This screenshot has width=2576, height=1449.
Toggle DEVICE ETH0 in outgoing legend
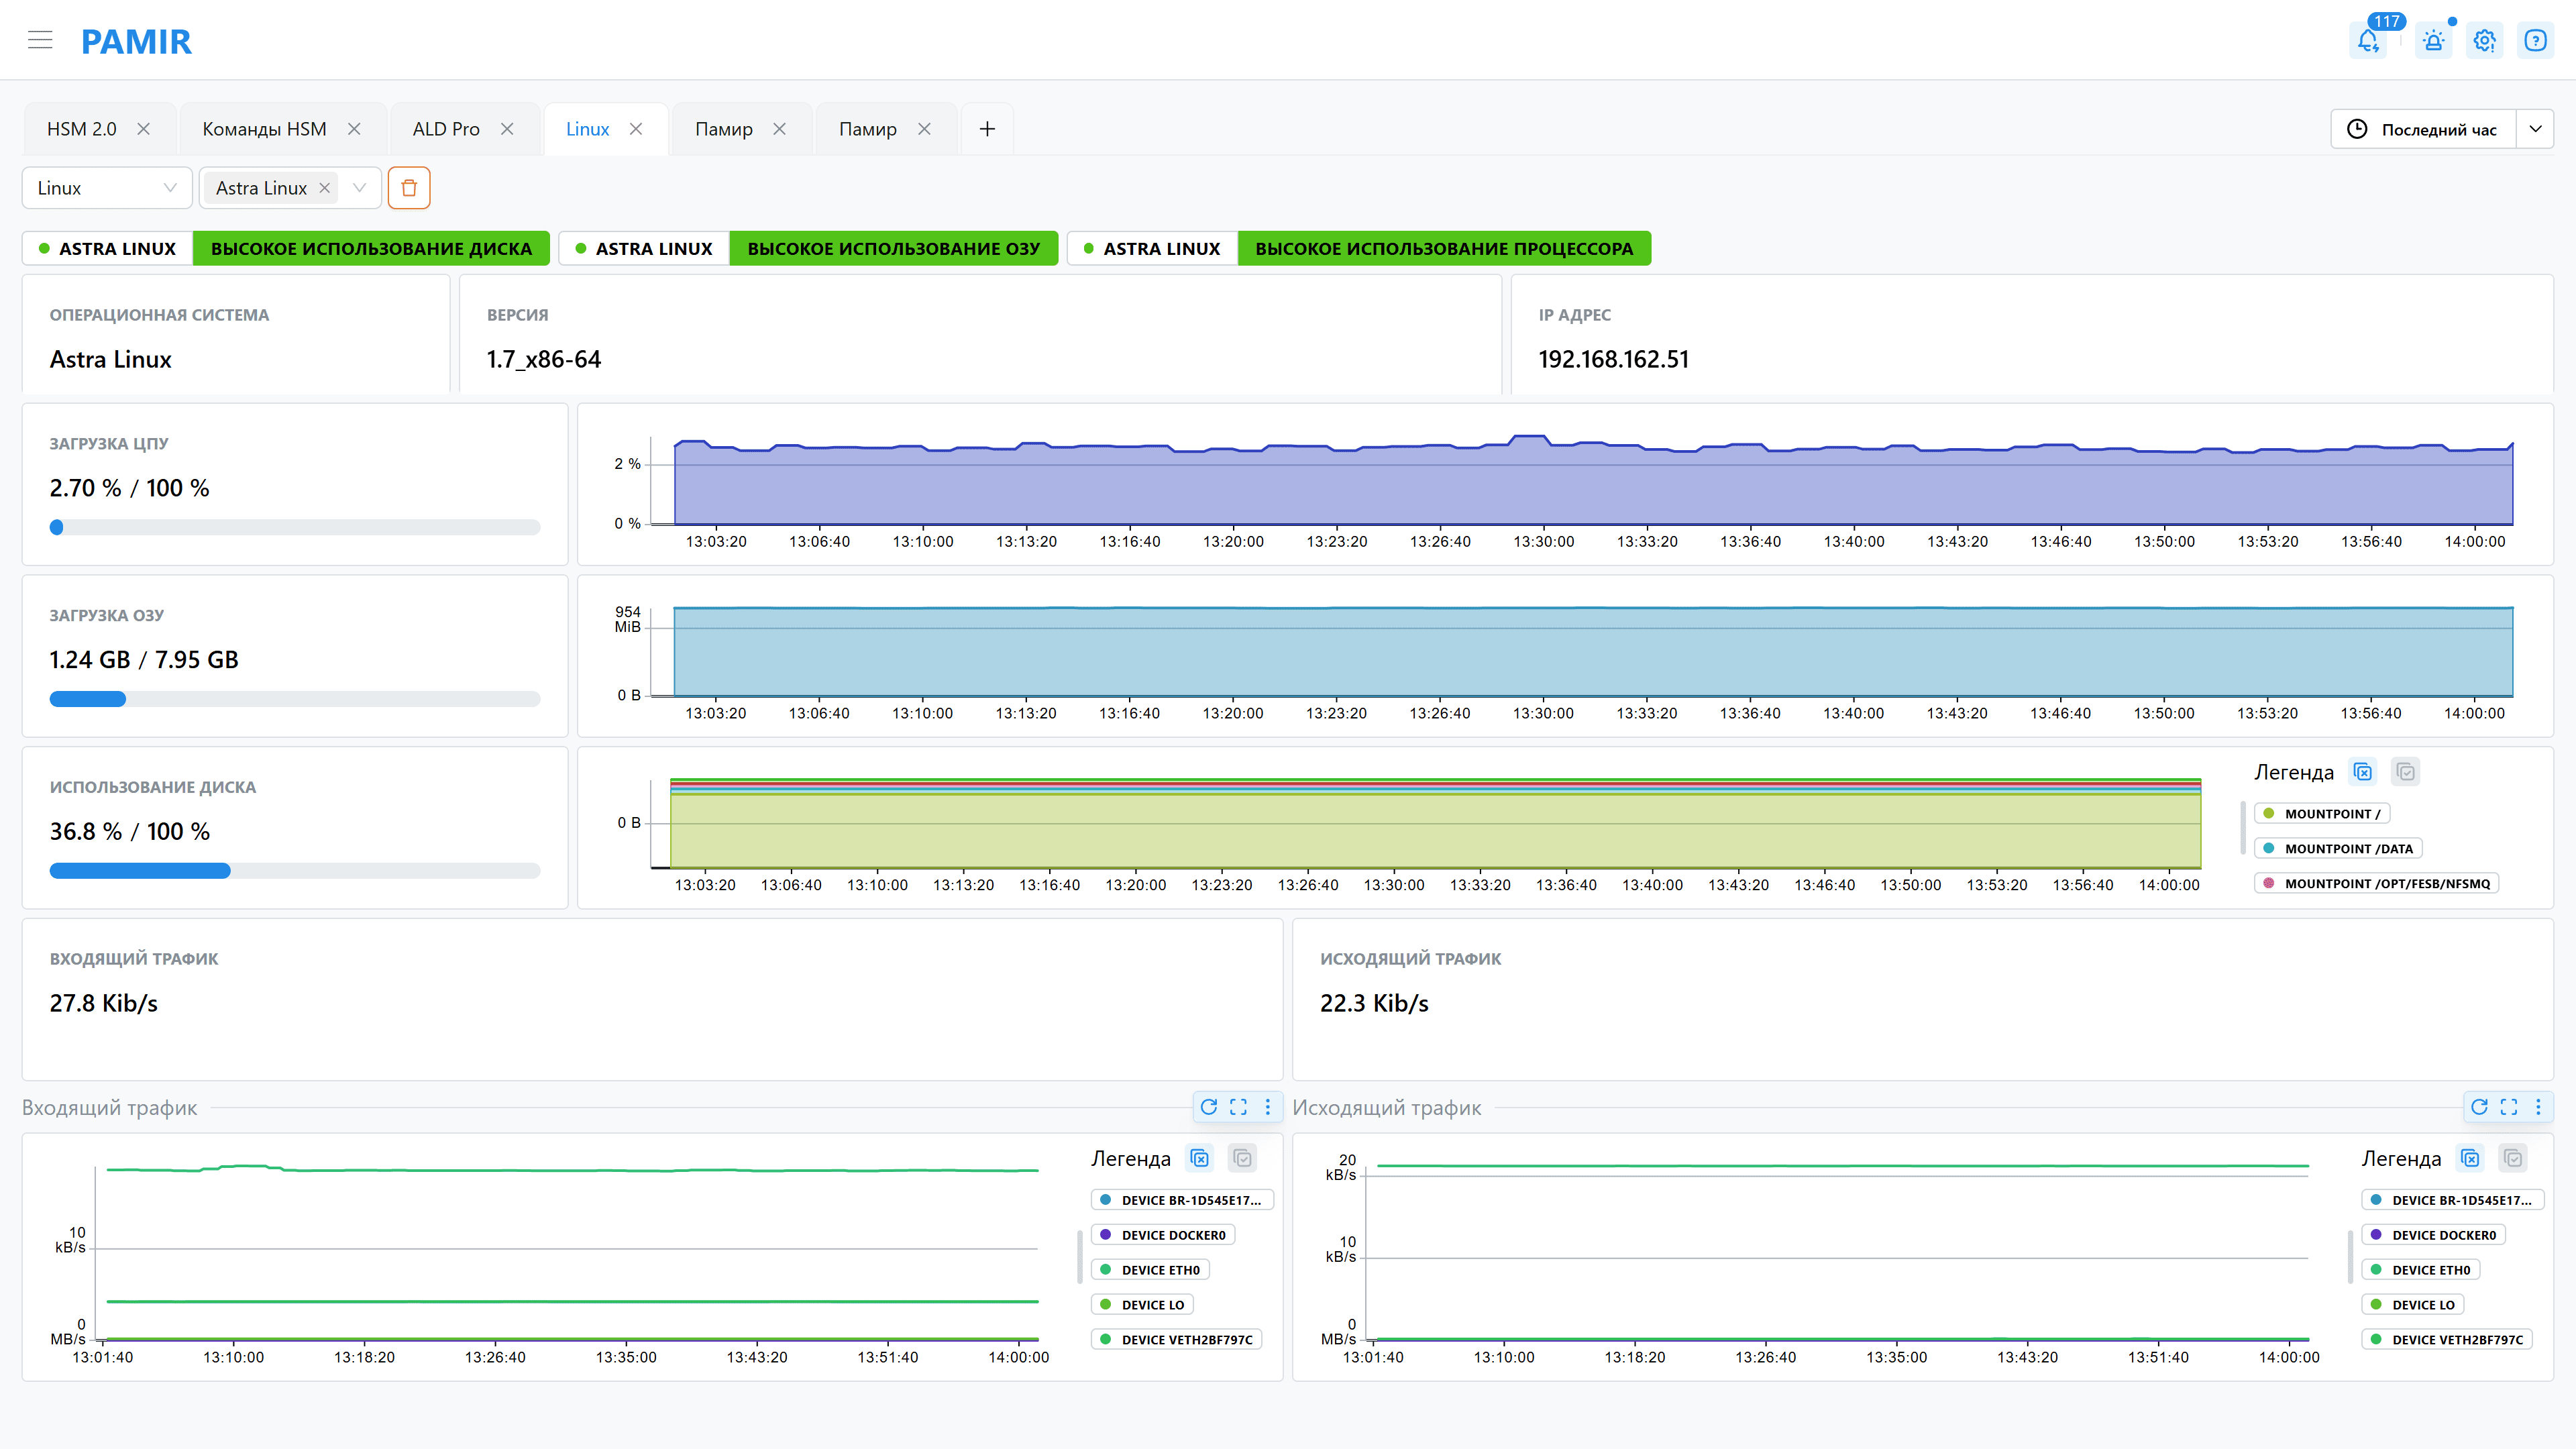coord(2421,1270)
